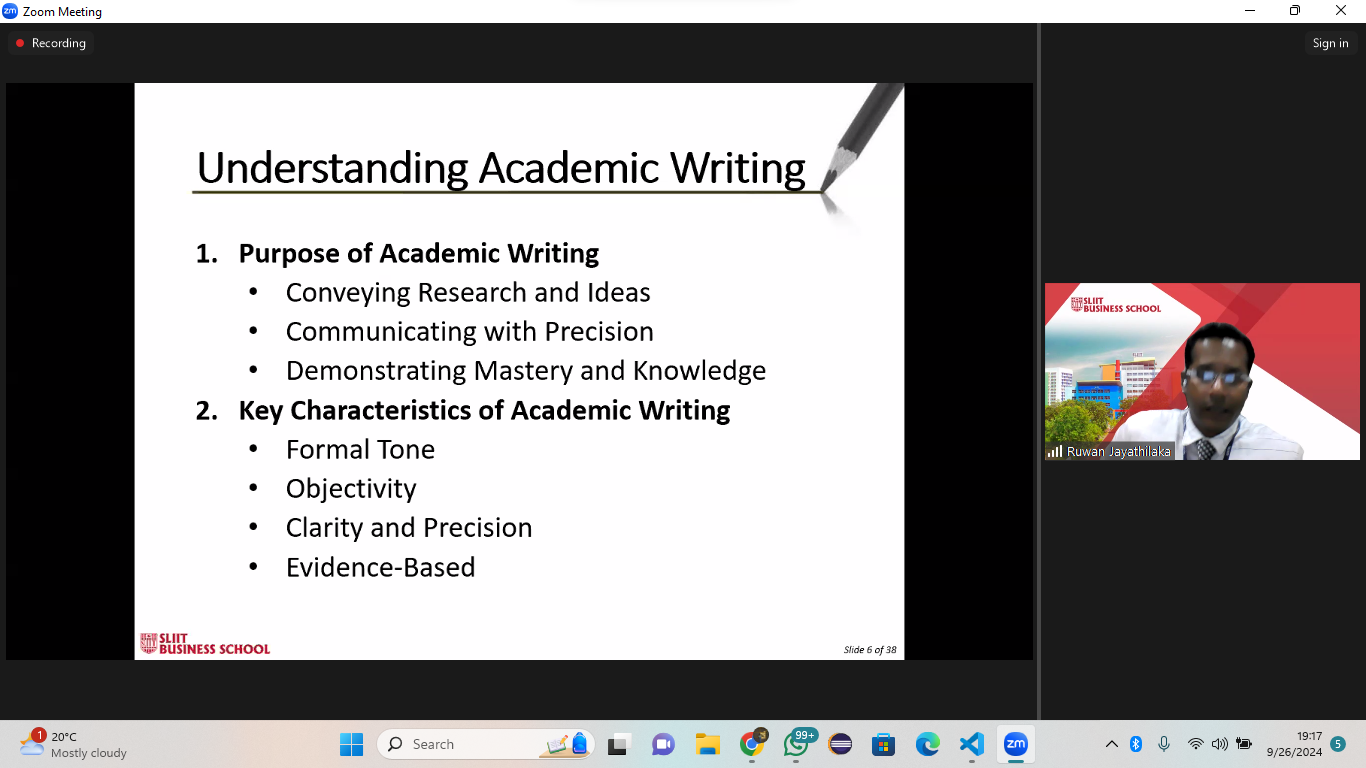This screenshot has width=1366, height=768.
Task: Open Eclipse IDE from the taskbar
Action: click(x=841, y=744)
